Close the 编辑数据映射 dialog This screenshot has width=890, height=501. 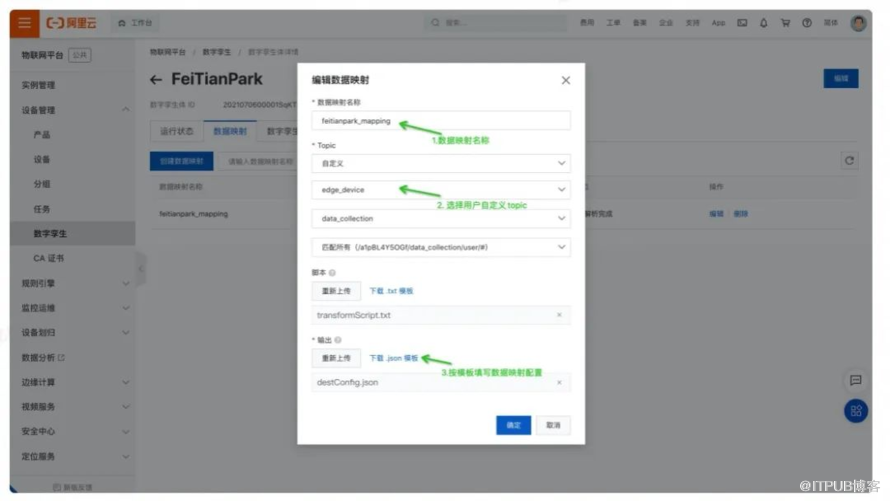566,80
